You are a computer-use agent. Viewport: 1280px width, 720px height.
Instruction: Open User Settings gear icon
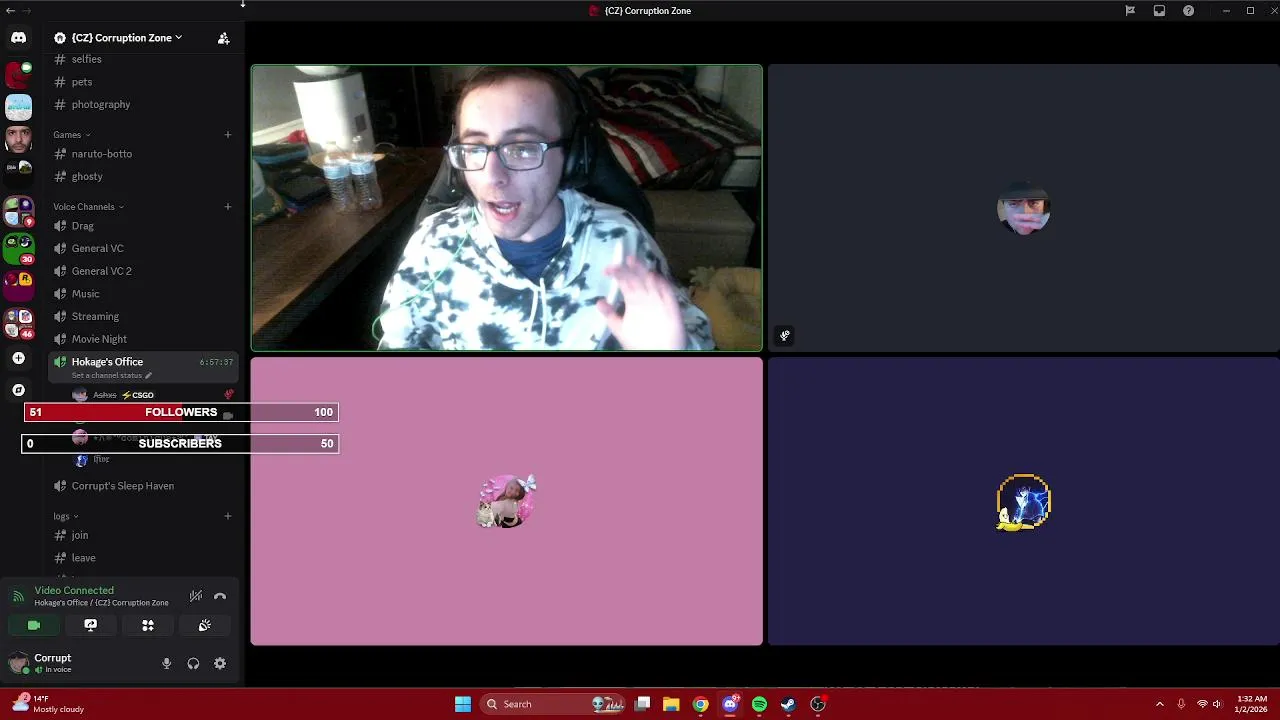pyautogui.click(x=220, y=663)
